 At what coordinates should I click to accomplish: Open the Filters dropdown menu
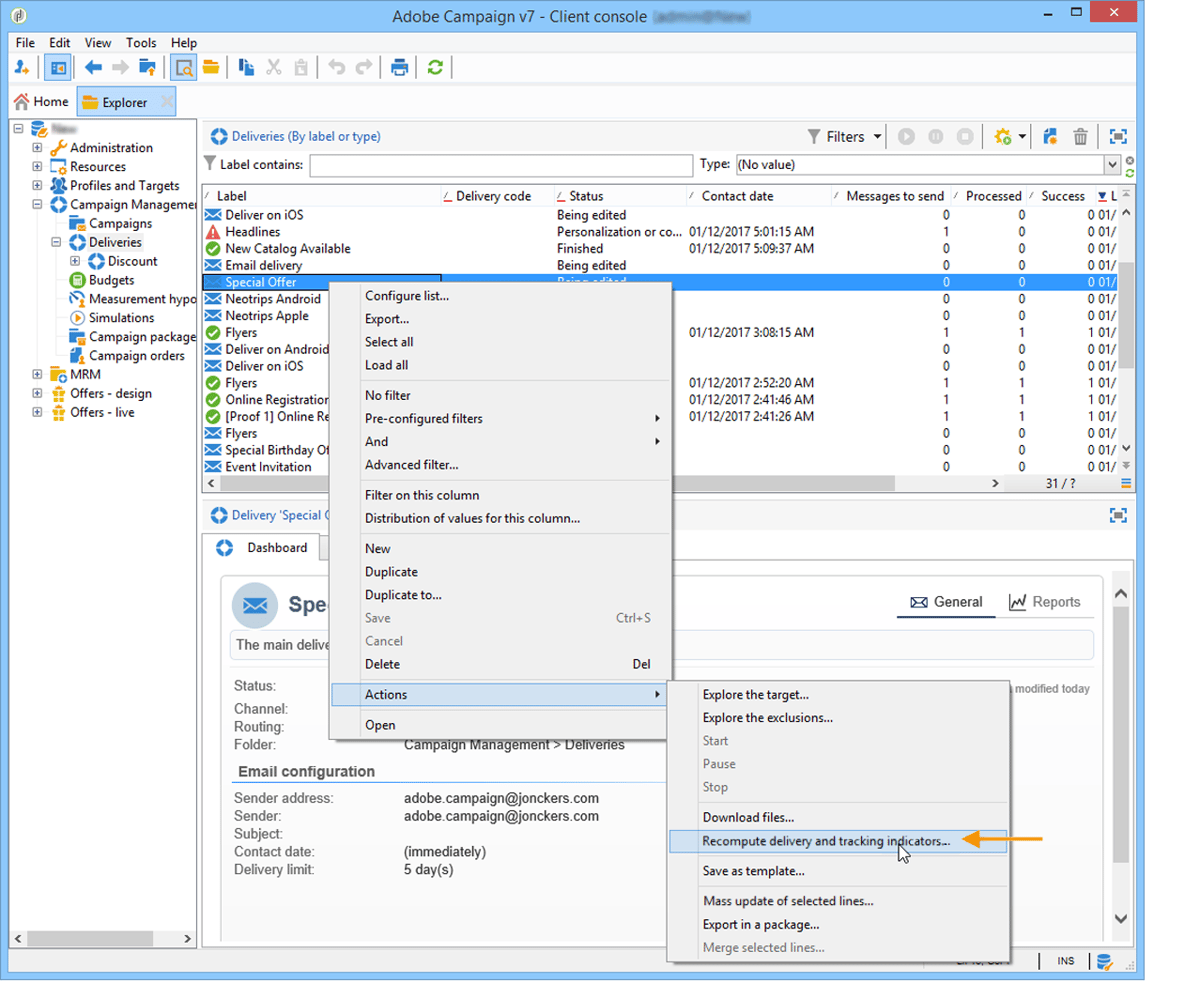tap(842, 137)
